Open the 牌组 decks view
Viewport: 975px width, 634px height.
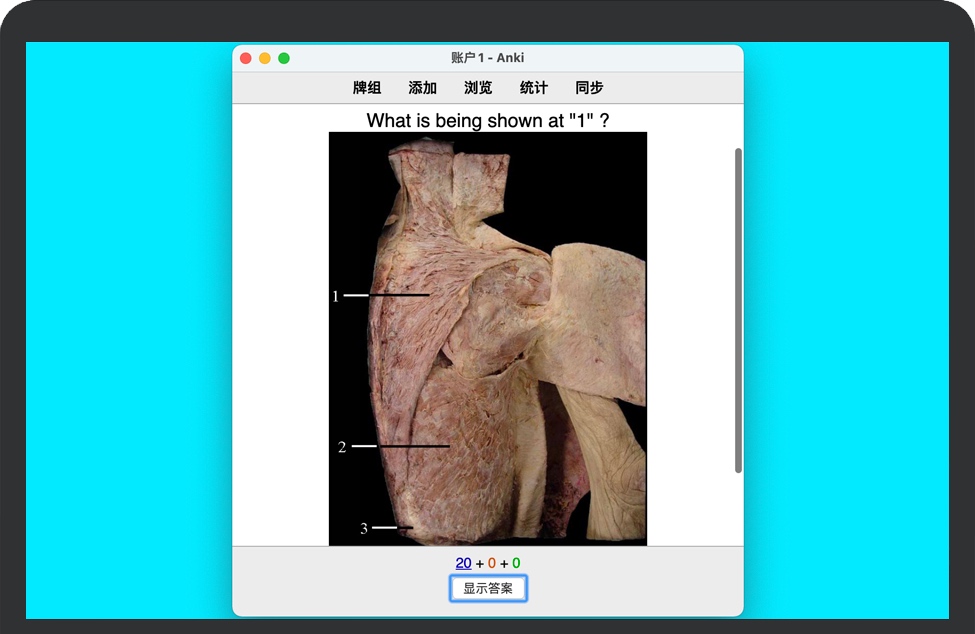tap(367, 88)
